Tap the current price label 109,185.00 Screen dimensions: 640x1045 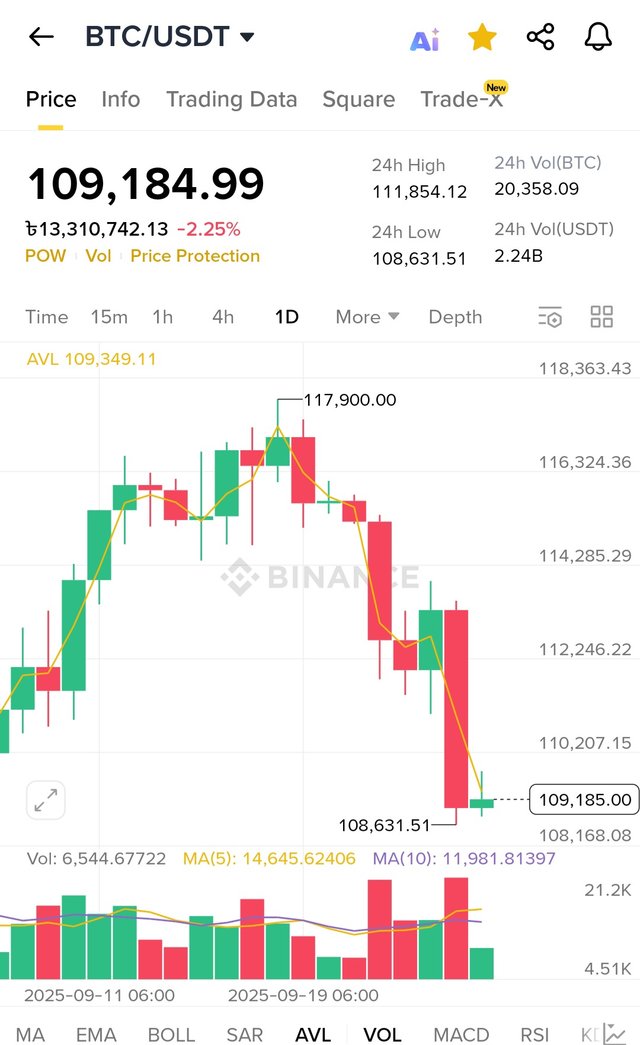click(x=584, y=799)
